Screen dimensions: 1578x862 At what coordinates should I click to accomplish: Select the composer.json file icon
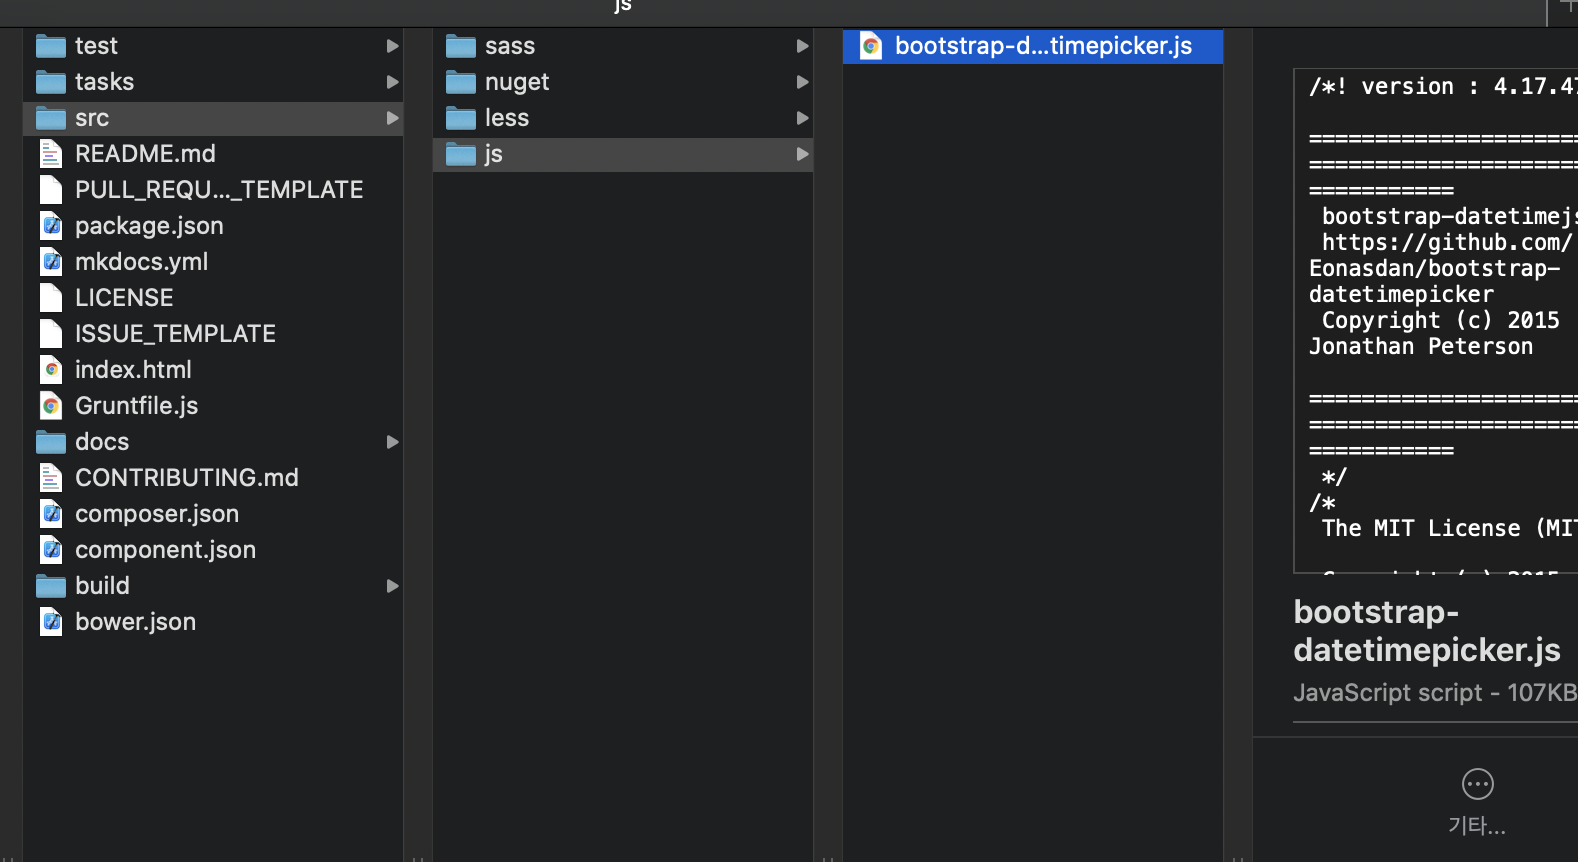51,514
